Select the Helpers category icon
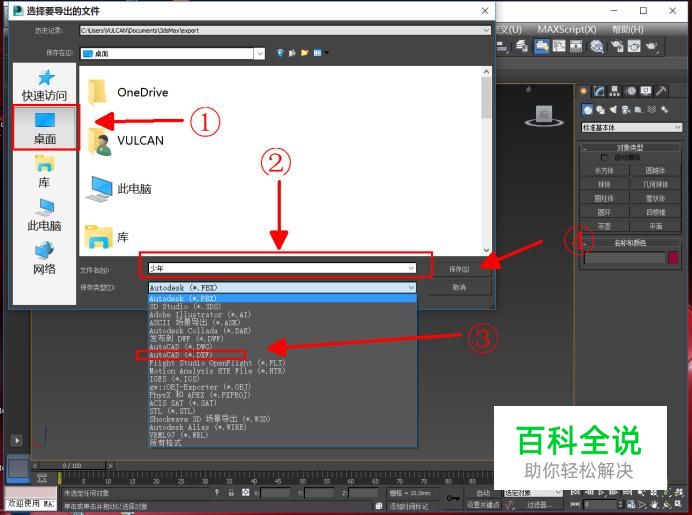 639,109
